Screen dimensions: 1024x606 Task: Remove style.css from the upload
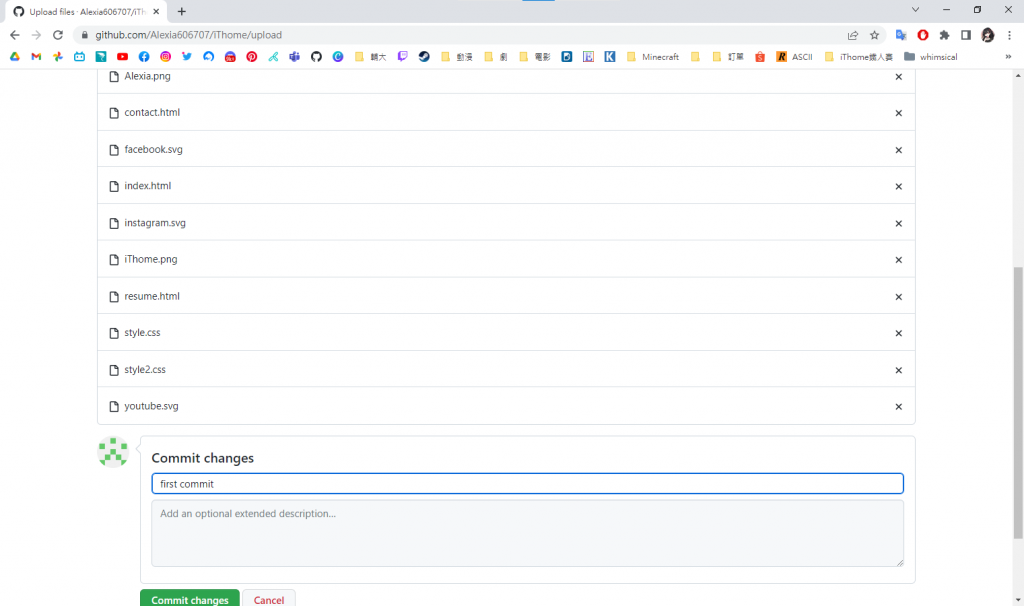point(899,333)
